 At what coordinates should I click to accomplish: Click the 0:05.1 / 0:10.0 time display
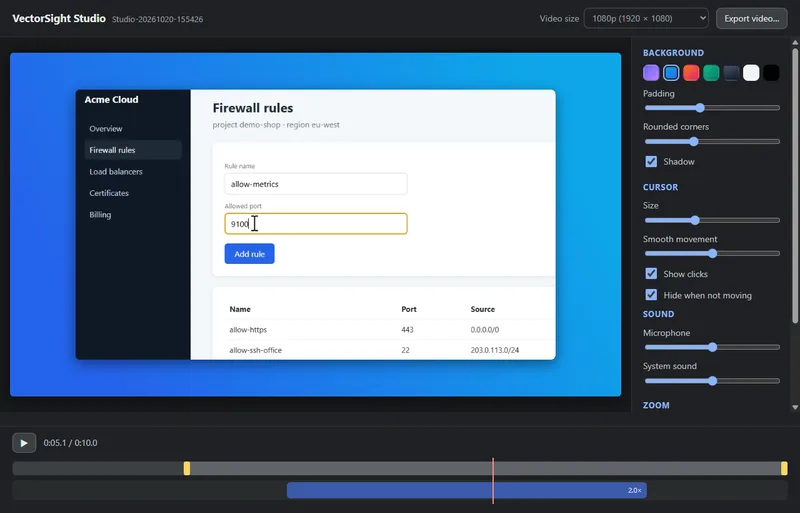point(70,443)
